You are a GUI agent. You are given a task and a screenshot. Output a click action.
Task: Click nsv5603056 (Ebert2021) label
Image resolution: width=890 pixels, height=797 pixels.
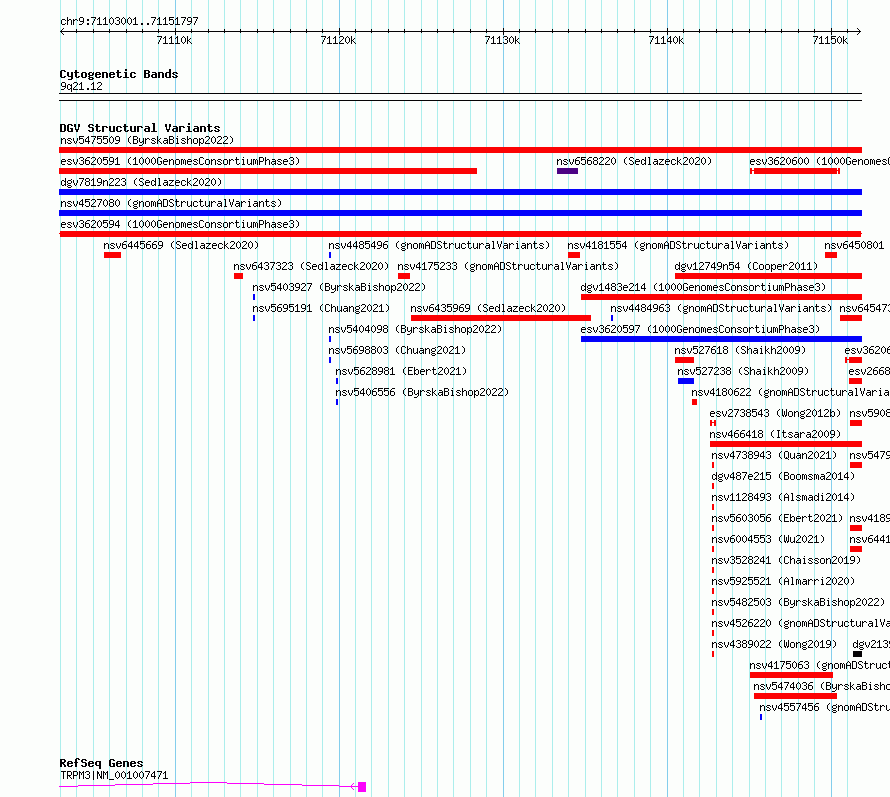pyautogui.click(x=777, y=518)
